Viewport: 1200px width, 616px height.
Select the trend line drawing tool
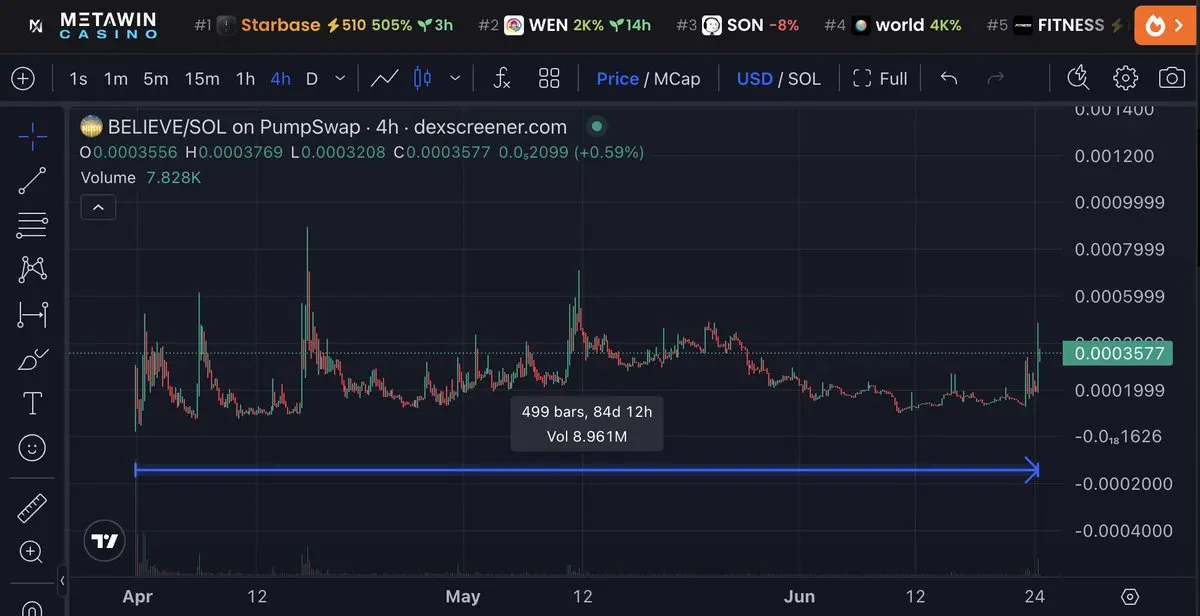[32, 181]
